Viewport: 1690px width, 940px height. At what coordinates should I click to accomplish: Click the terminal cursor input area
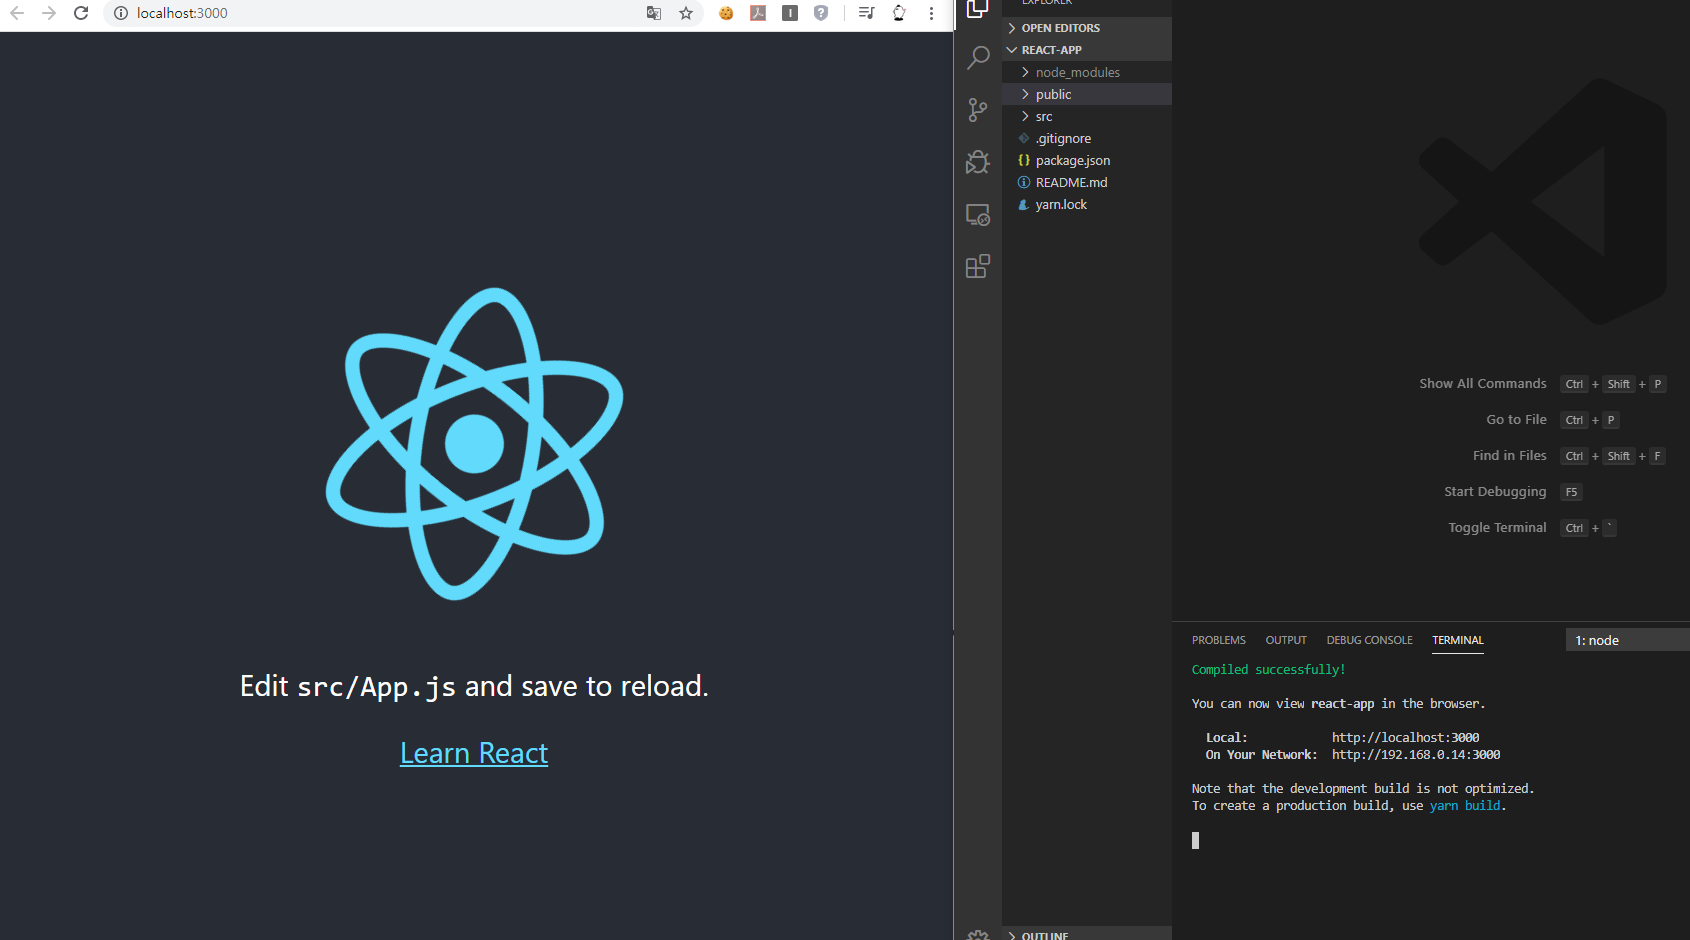1195,840
